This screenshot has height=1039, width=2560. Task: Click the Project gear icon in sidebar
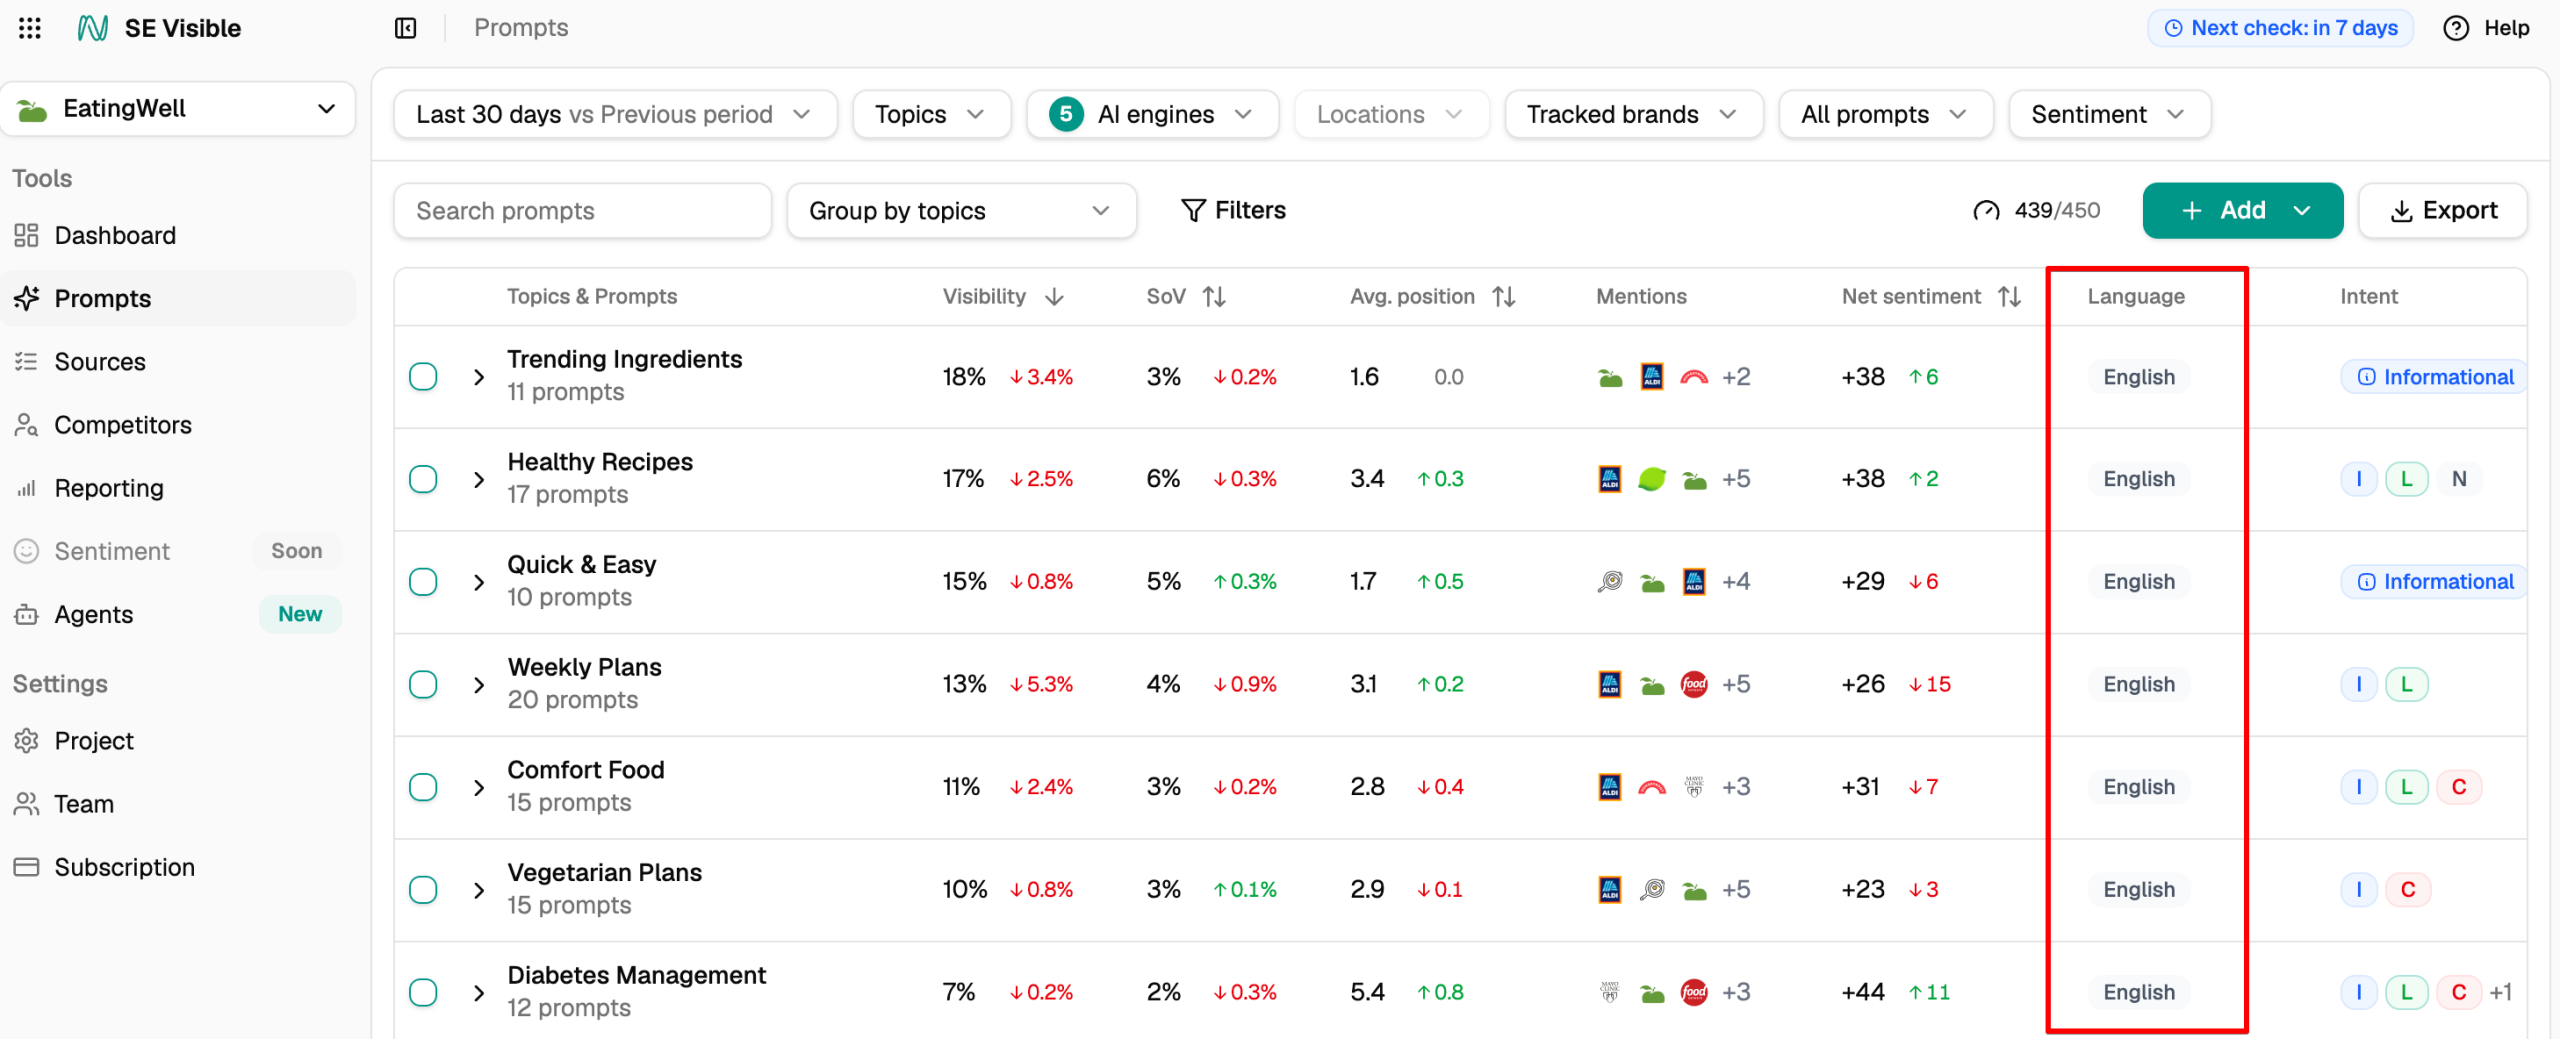tap(26, 741)
